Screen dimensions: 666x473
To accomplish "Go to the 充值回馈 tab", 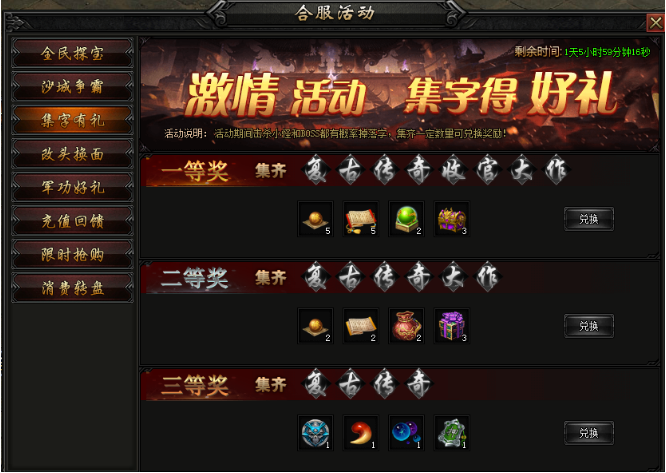I will click(x=72, y=221).
